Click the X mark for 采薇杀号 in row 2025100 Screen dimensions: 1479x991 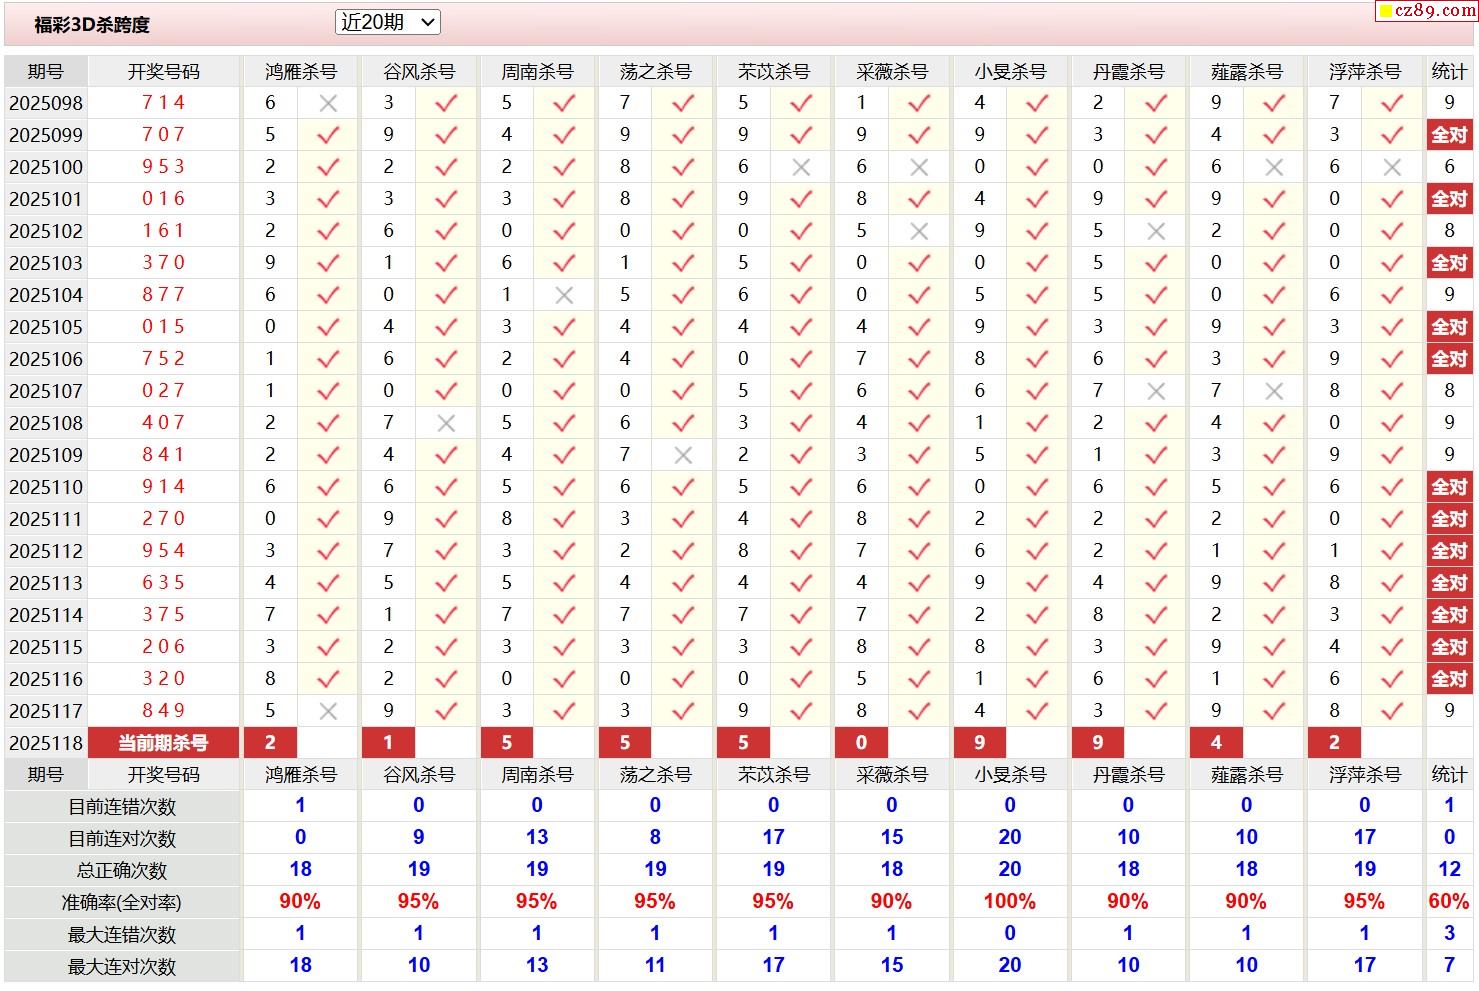click(919, 167)
